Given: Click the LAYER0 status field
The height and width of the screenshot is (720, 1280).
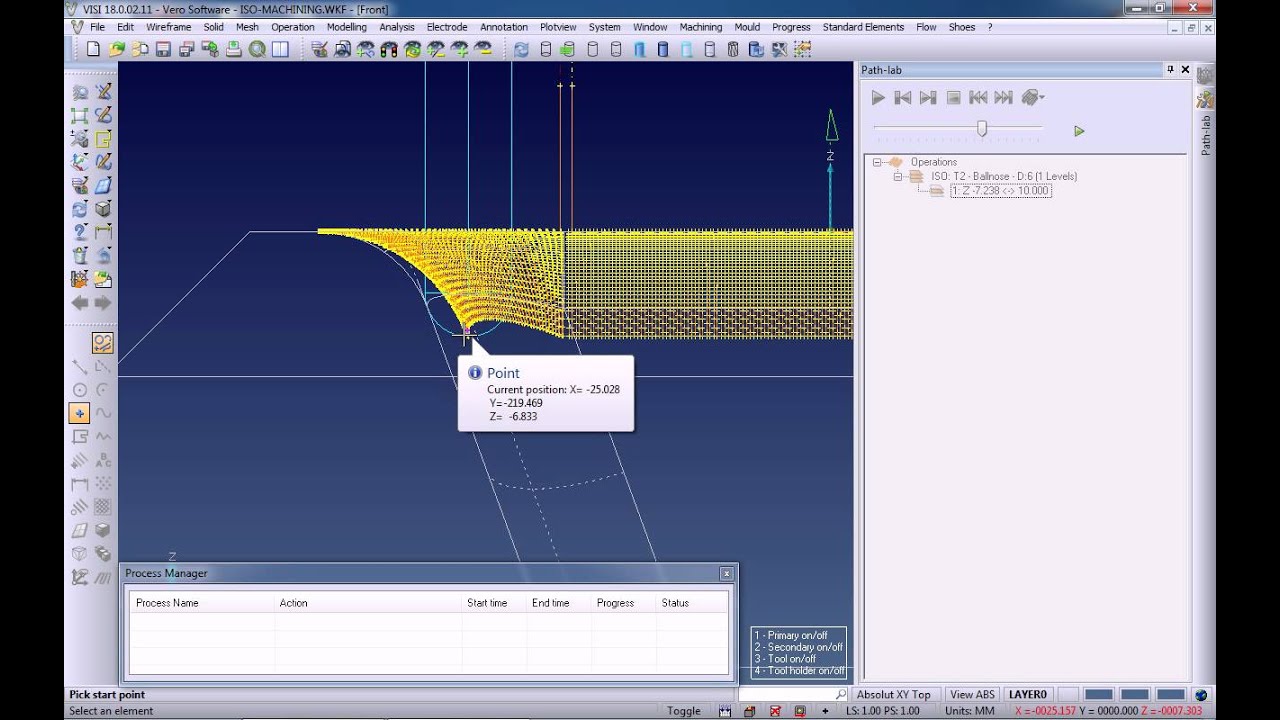Looking at the screenshot, I should (x=1027, y=694).
